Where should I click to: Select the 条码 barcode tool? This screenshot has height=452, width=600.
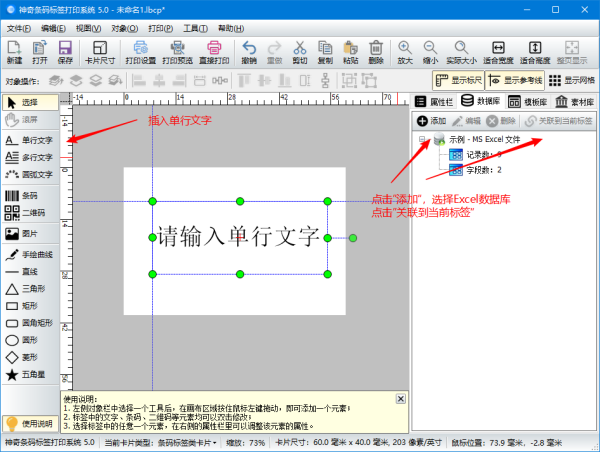[x=27, y=196]
